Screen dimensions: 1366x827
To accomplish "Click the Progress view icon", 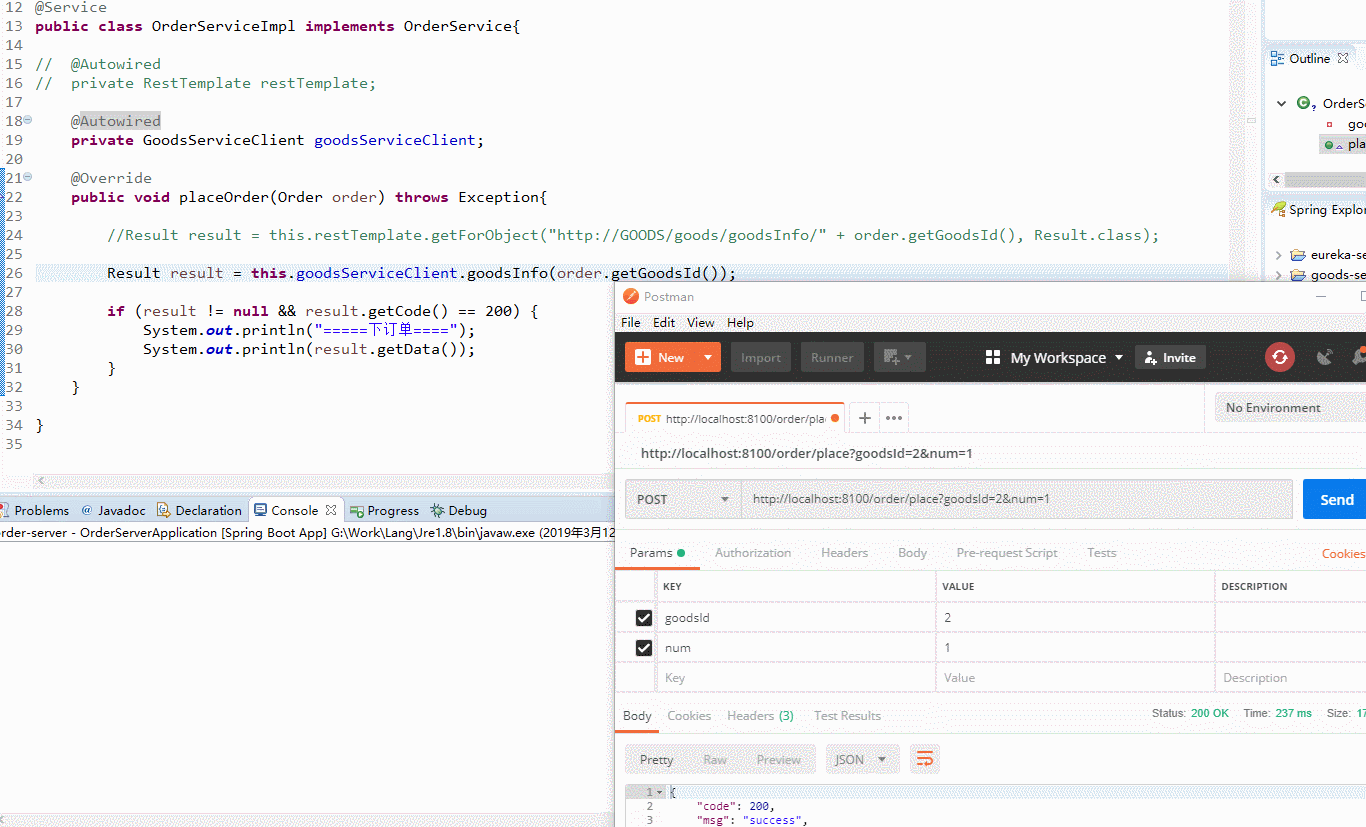I will [x=357, y=510].
